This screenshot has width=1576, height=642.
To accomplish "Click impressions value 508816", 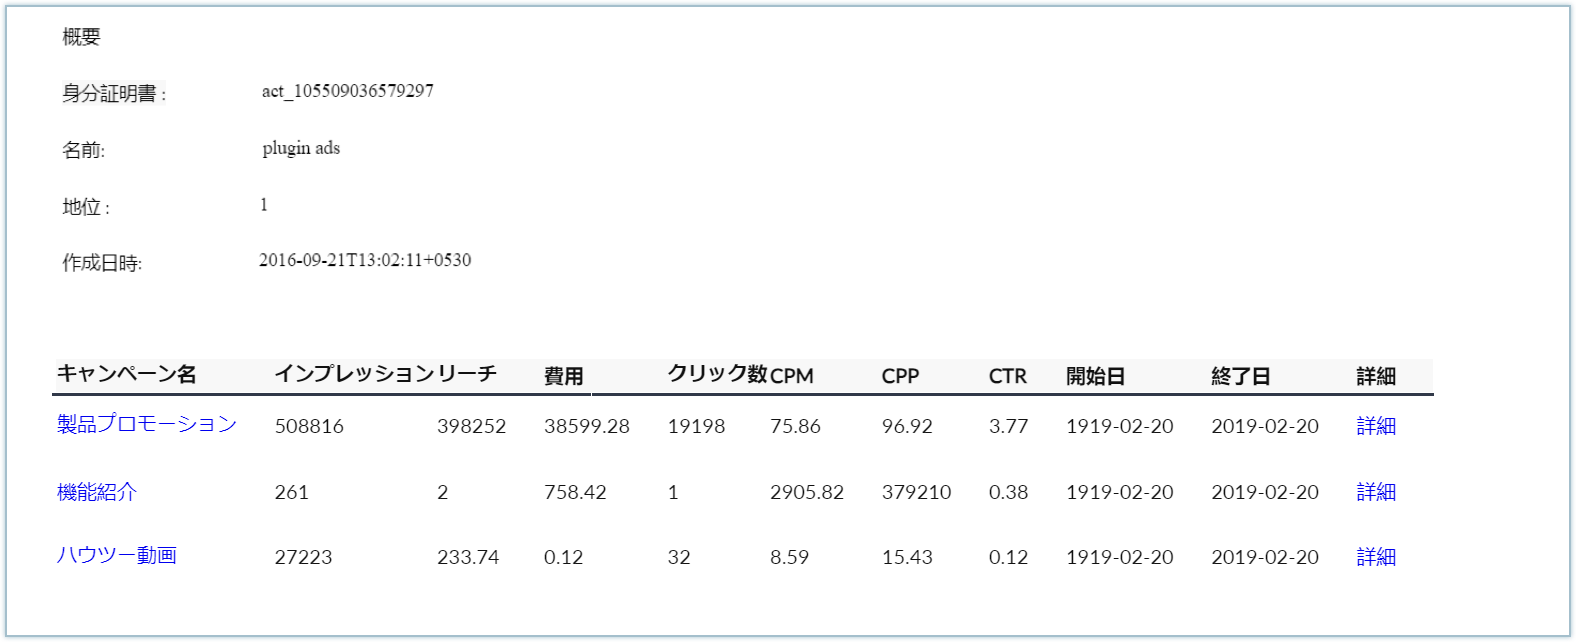I will click(309, 426).
